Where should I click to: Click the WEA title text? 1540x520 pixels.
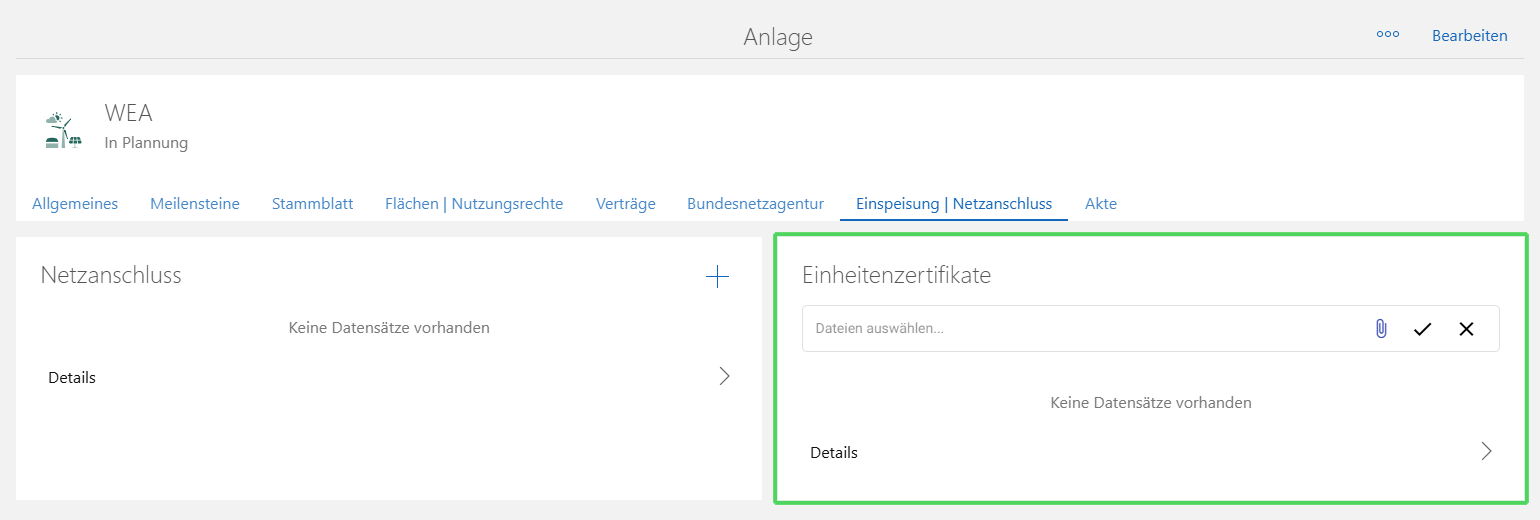tap(129, 113)
